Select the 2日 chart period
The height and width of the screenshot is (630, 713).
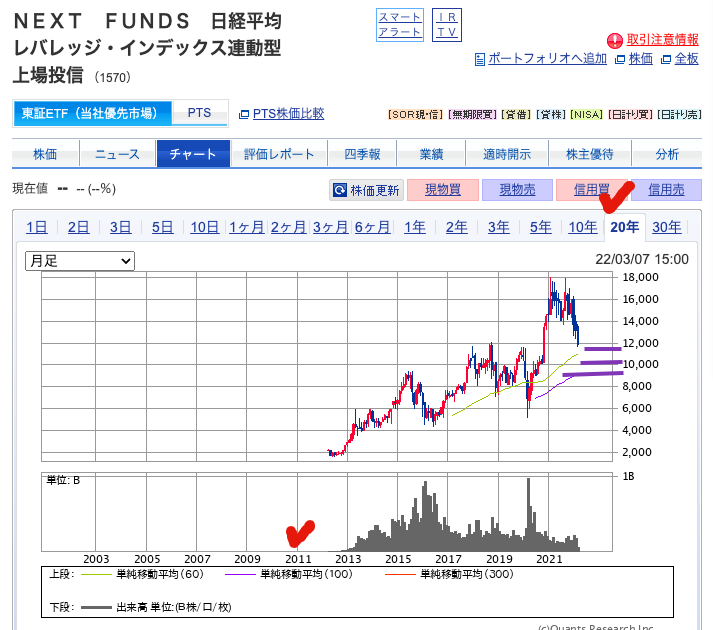78,227
